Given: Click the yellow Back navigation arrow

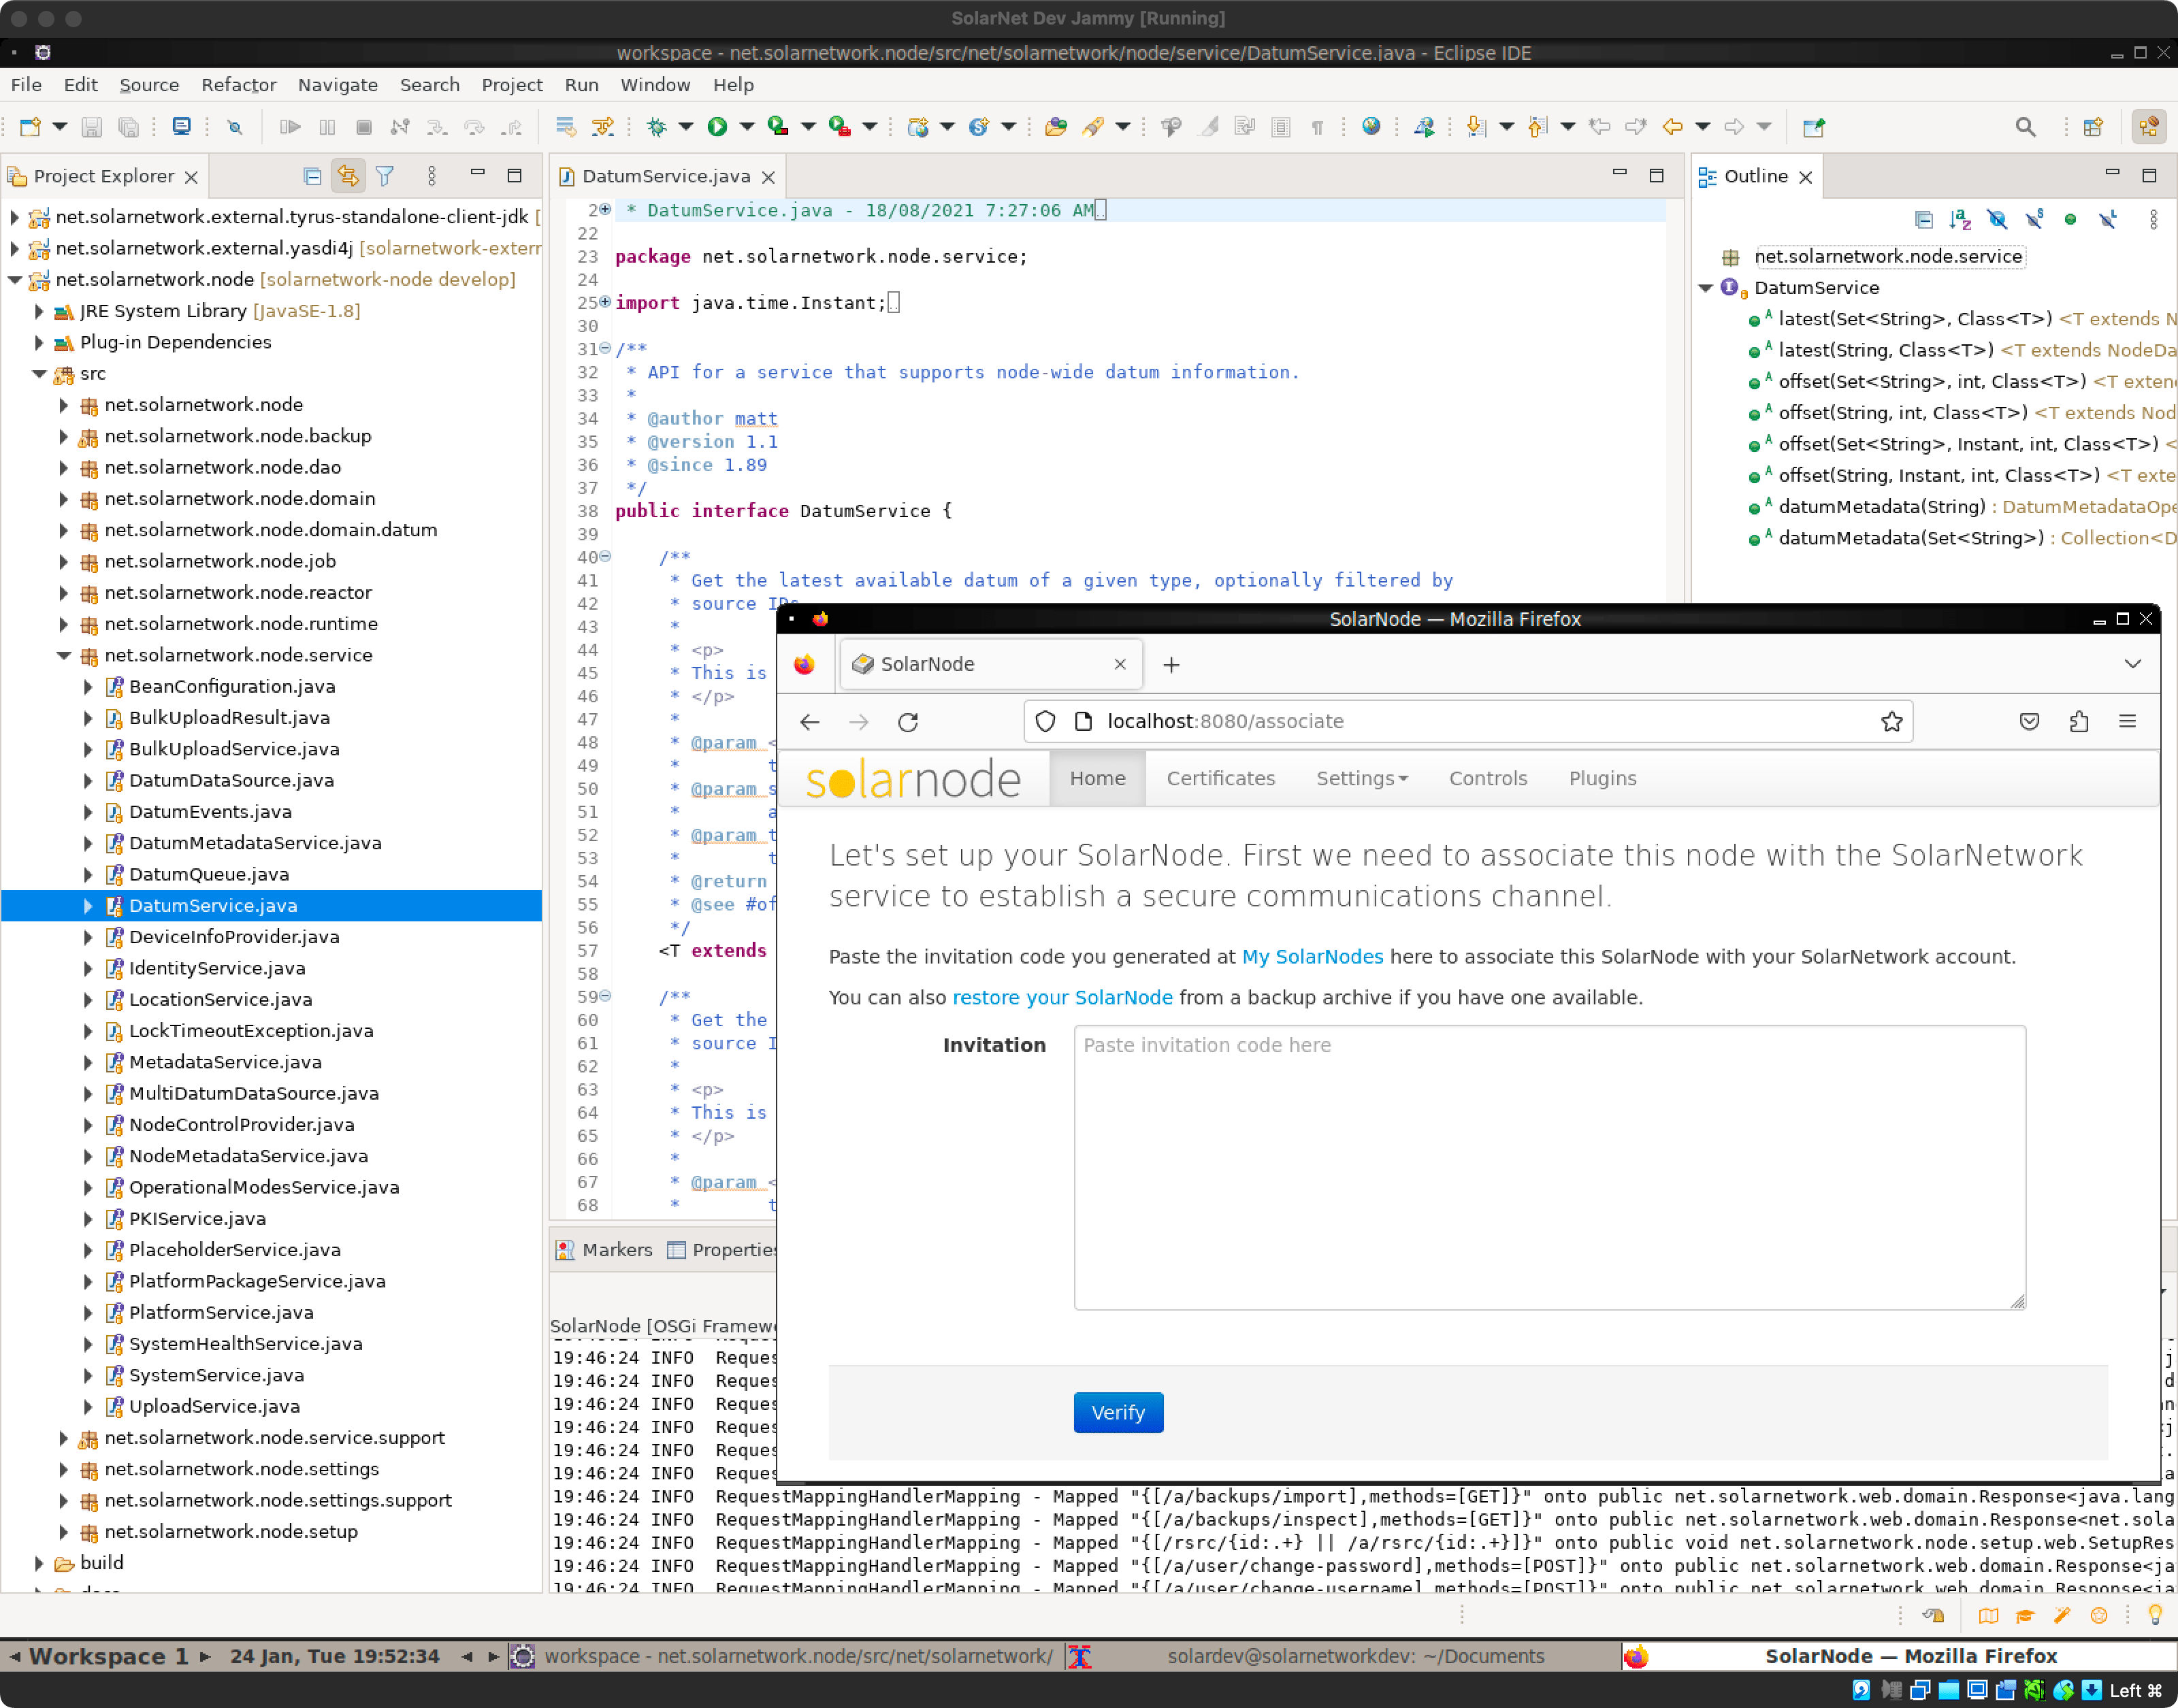Looking at the screenshot, I should (1672, 127).
